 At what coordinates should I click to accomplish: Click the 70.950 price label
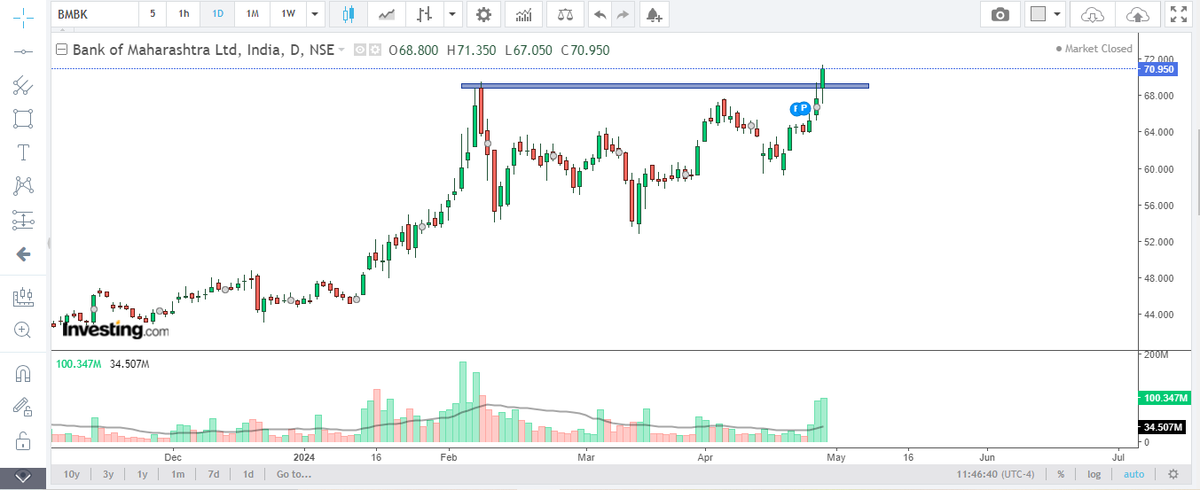pos(1156,69)
